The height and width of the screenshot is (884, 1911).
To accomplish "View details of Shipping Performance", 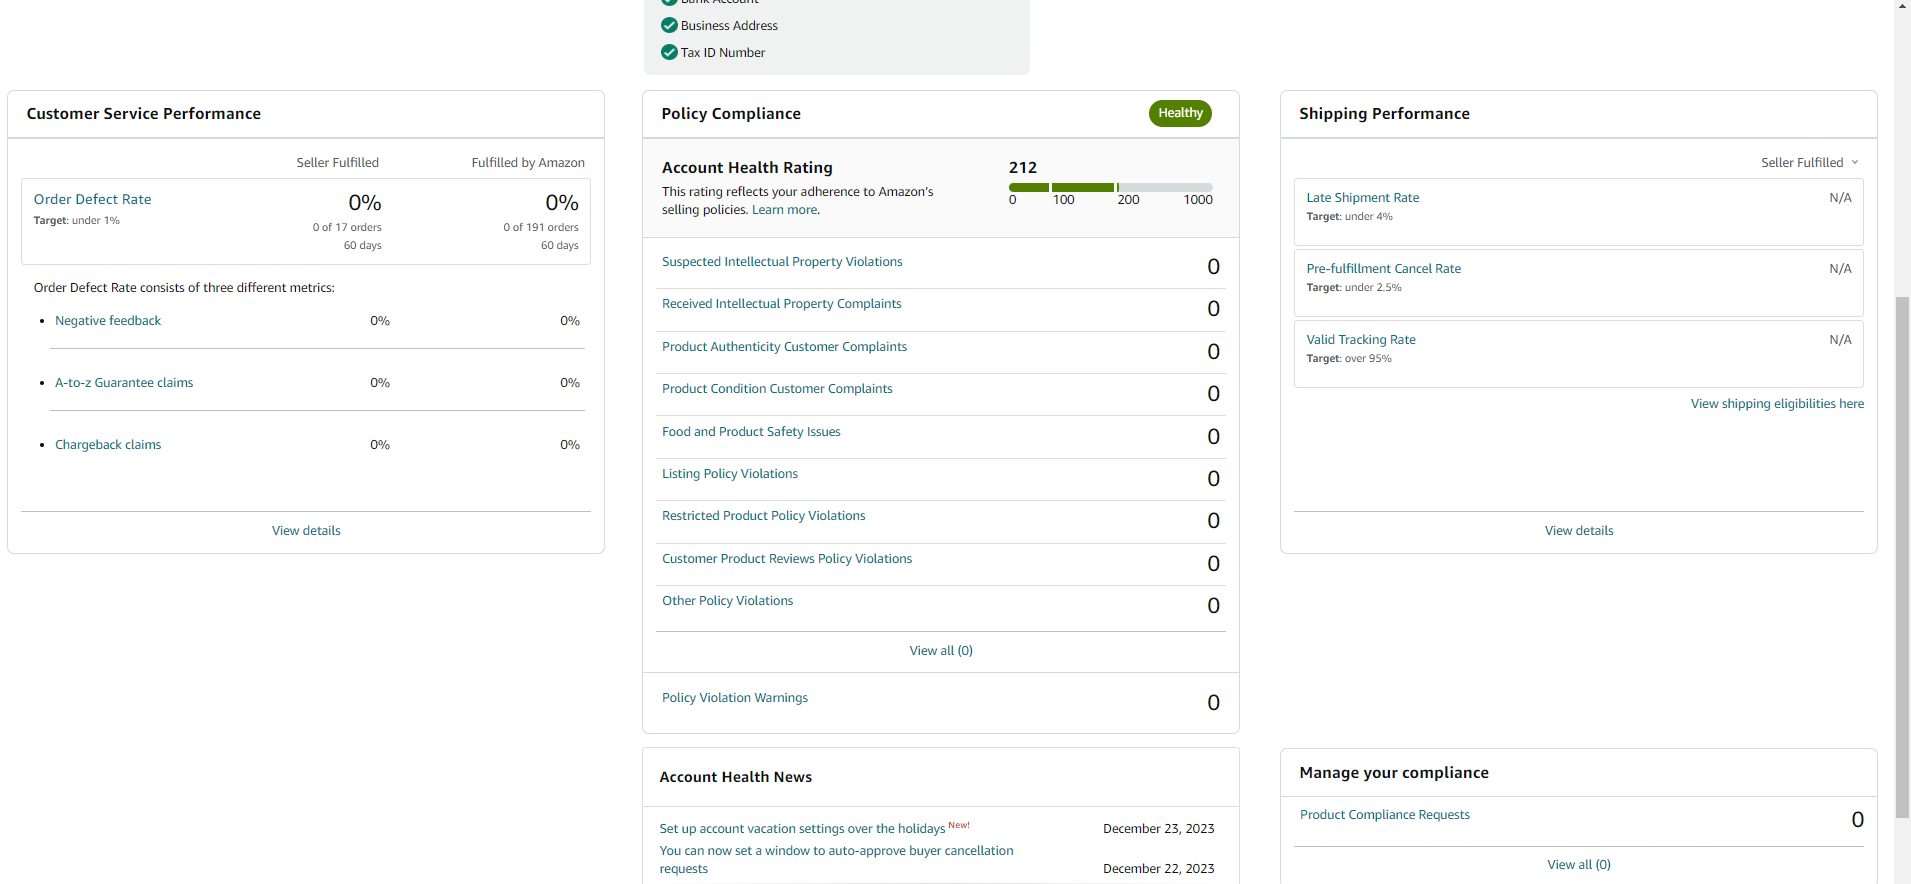I will [1579, 531].
